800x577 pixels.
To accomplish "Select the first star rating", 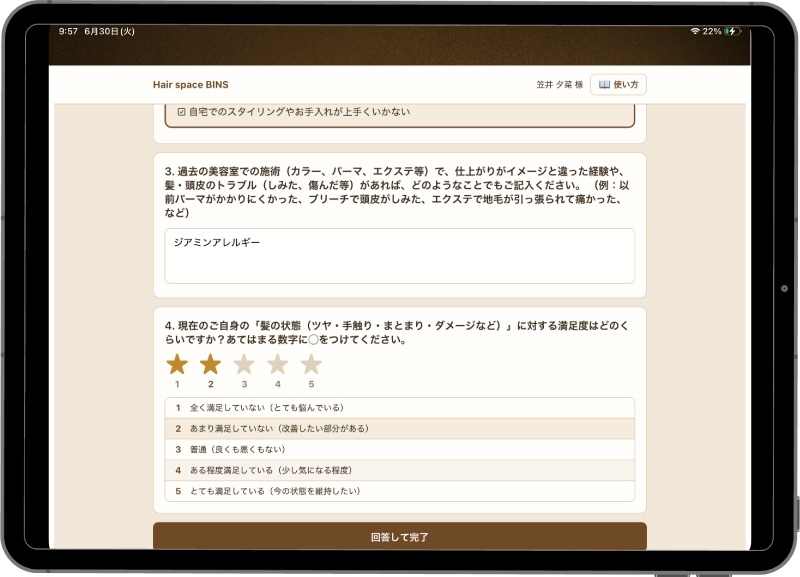I will (177, 364).
